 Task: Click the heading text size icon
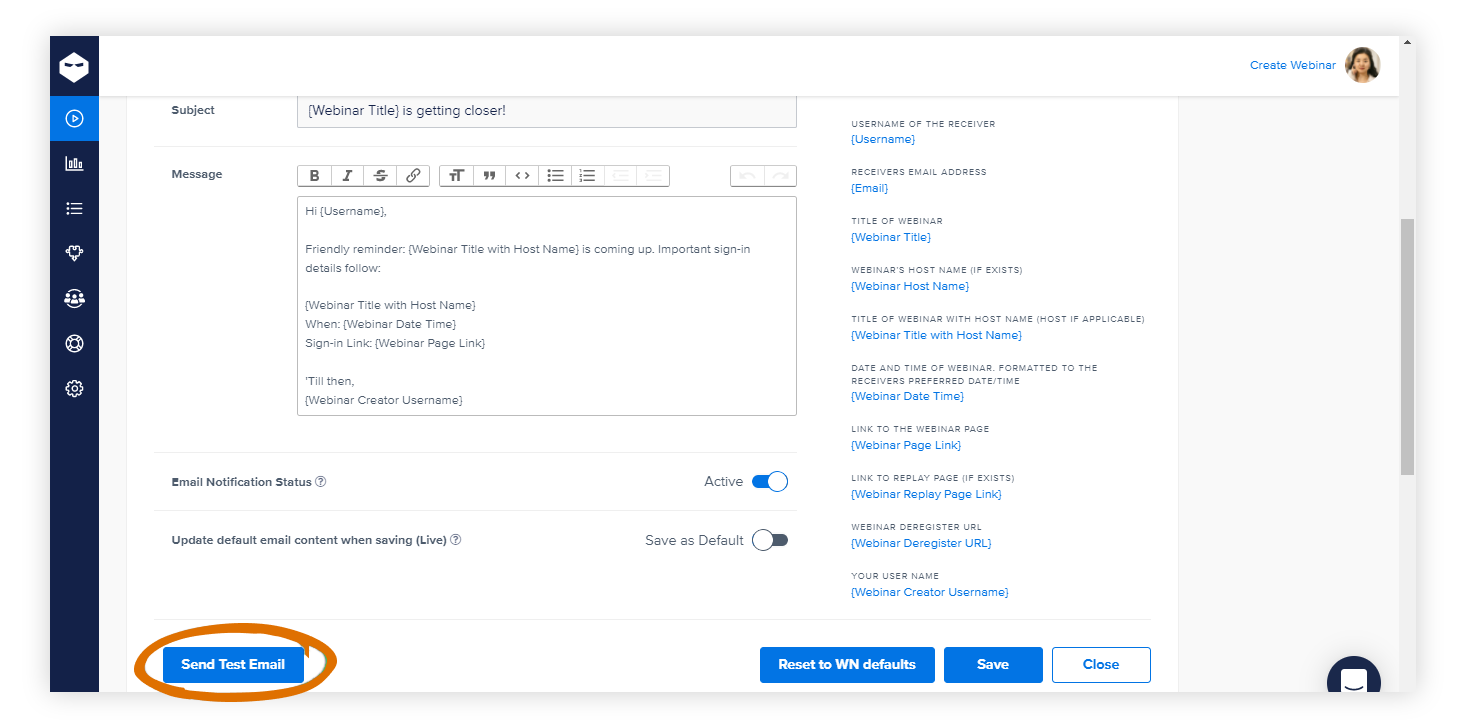click(456, 176)
